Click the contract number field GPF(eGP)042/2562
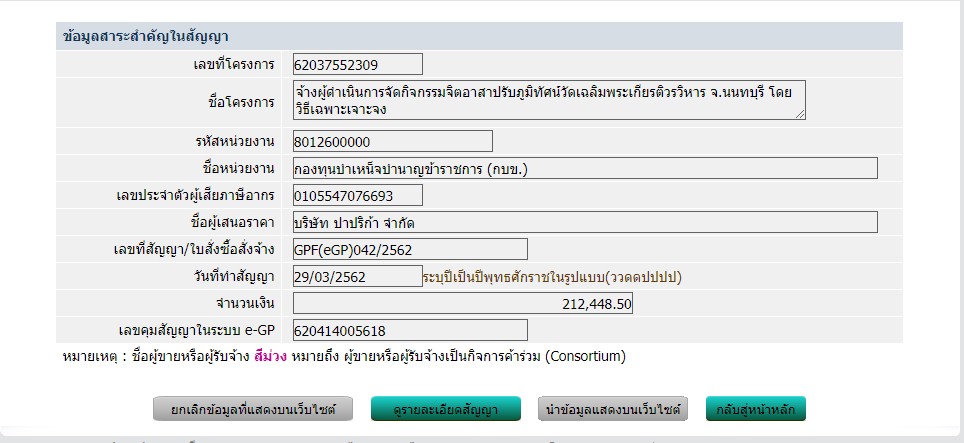The height and width of the screenshot is (443, 964). click(x=409, y=249)
